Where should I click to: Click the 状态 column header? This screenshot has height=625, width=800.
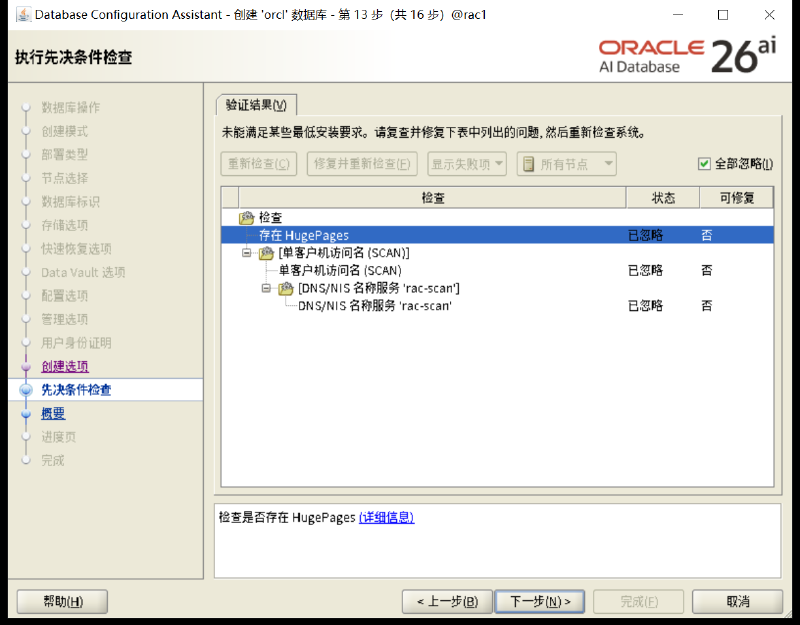tap(663, 198)
